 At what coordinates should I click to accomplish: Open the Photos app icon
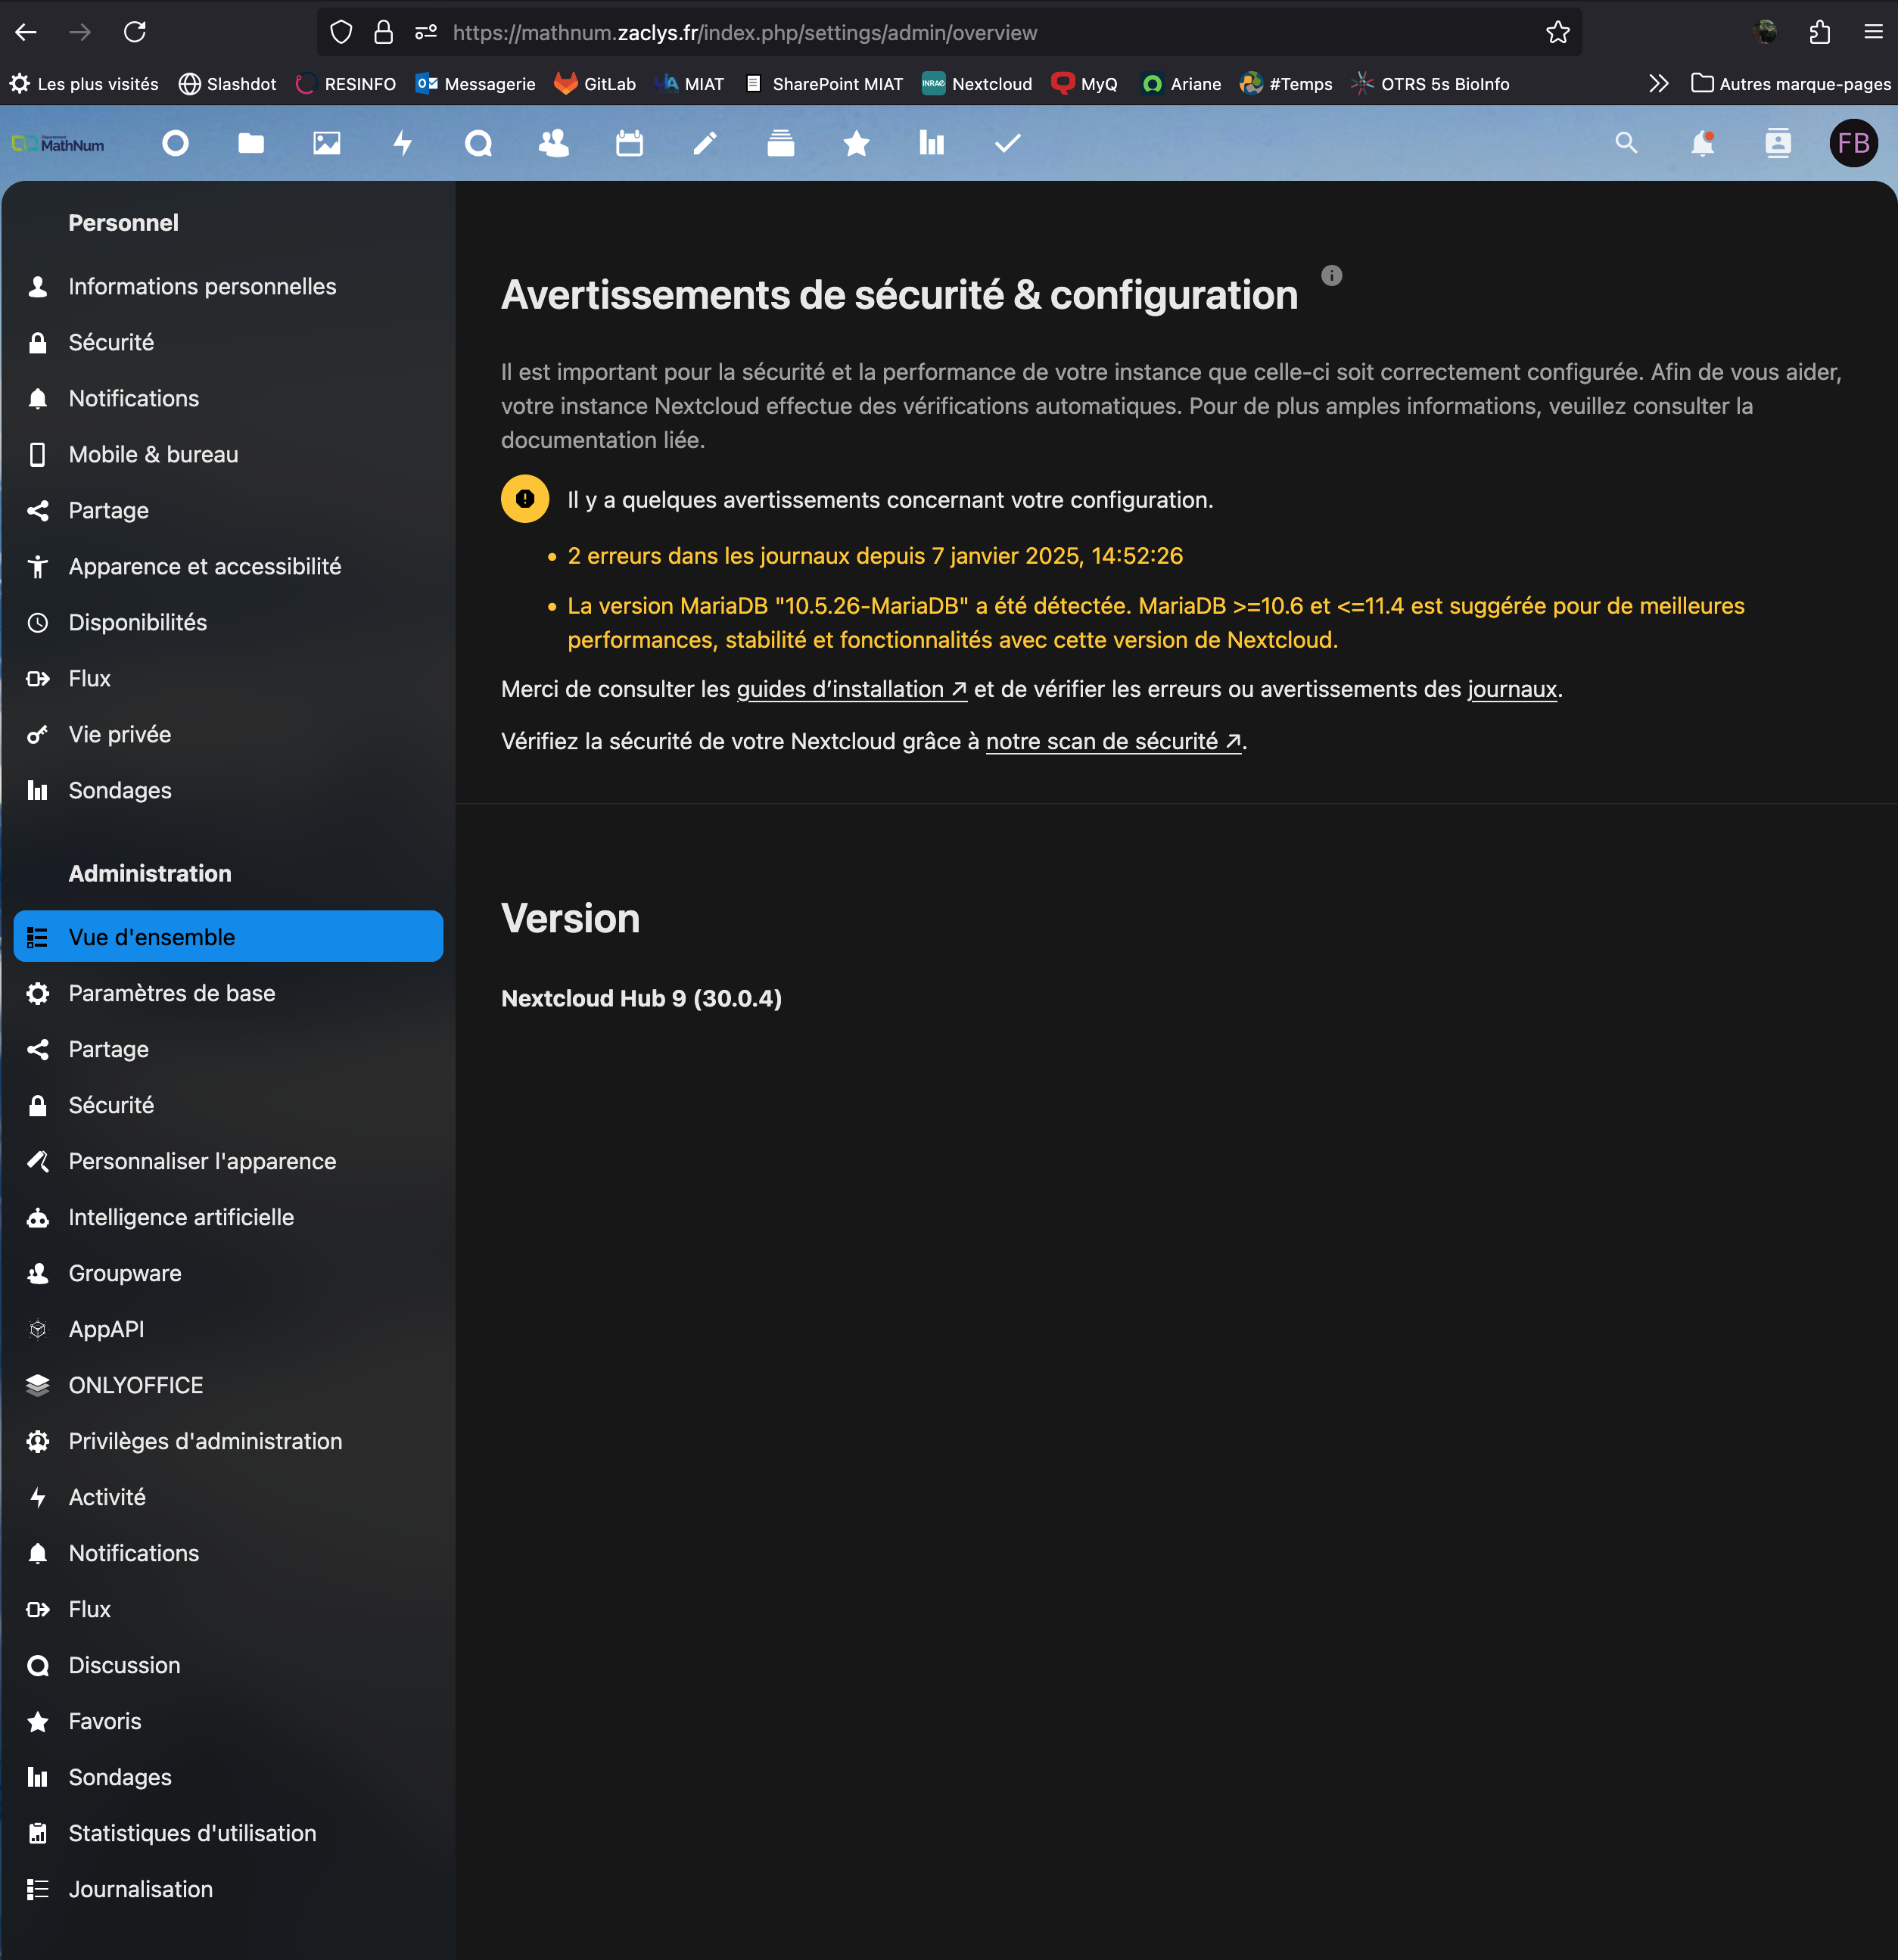pyautogui.click(x=327, y=144)
